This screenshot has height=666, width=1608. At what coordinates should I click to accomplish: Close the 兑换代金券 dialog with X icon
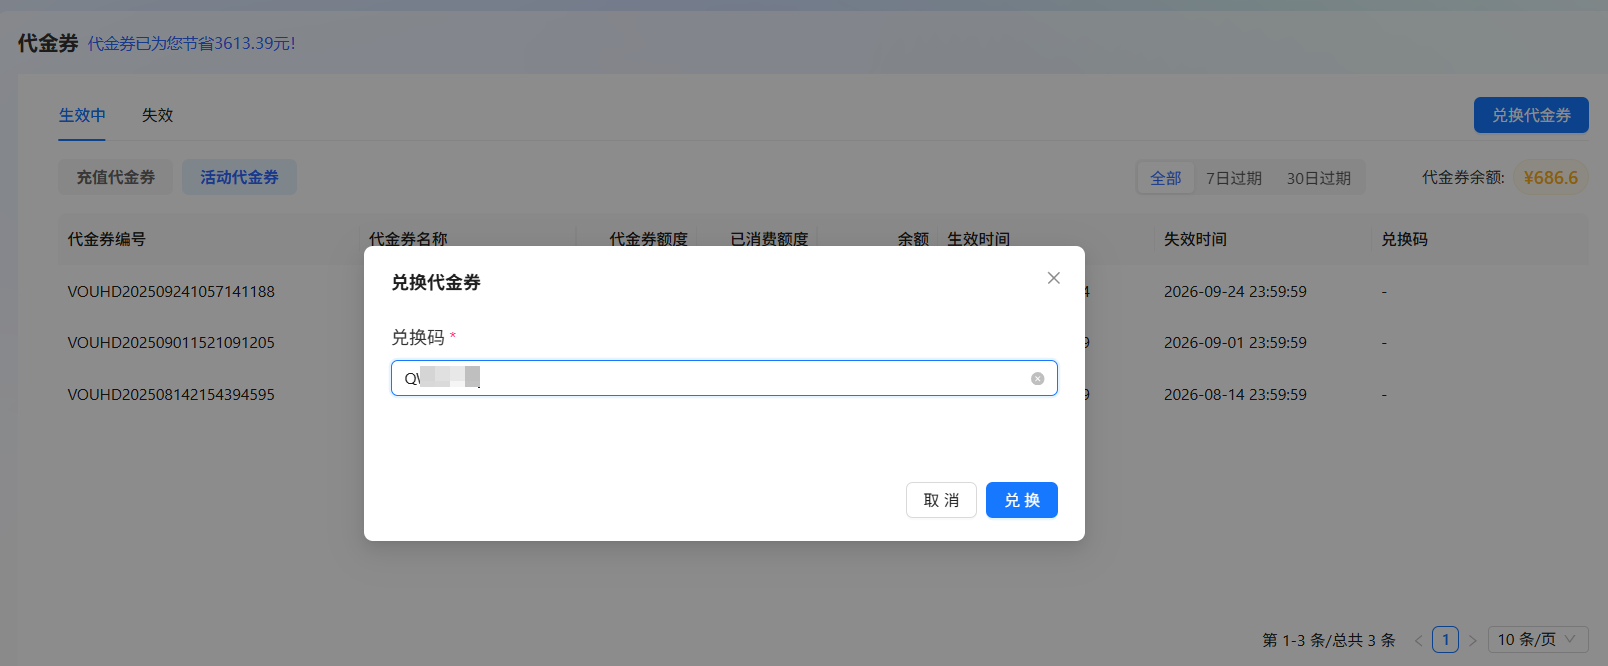point(1053,278)
